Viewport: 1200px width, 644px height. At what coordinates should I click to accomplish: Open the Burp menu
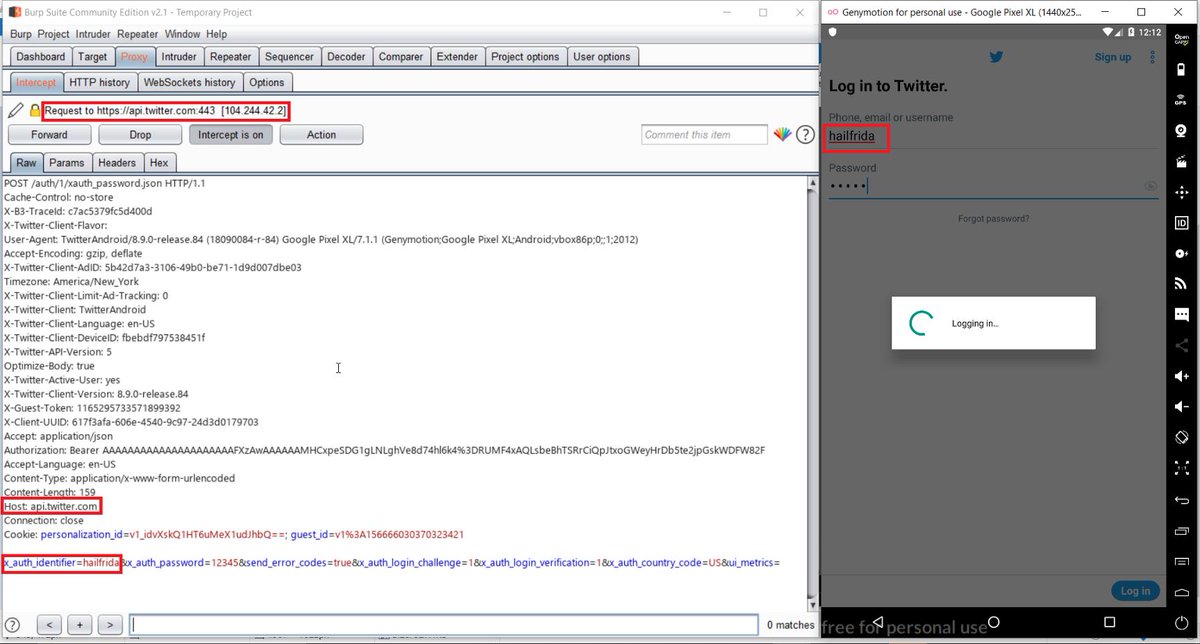point(21,34)
